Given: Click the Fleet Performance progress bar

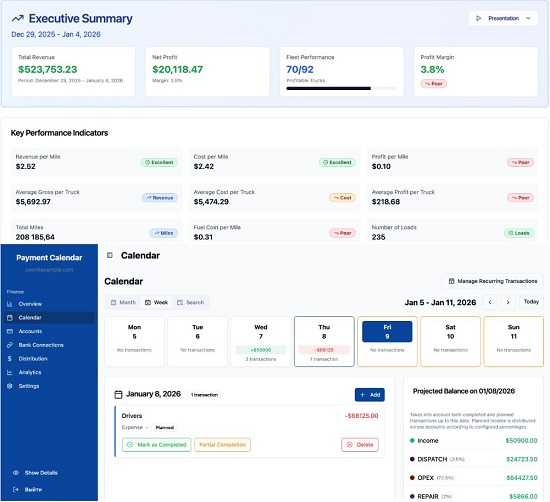Looking at the screenshot, I should pyautogui.click(x=341, y=88).
